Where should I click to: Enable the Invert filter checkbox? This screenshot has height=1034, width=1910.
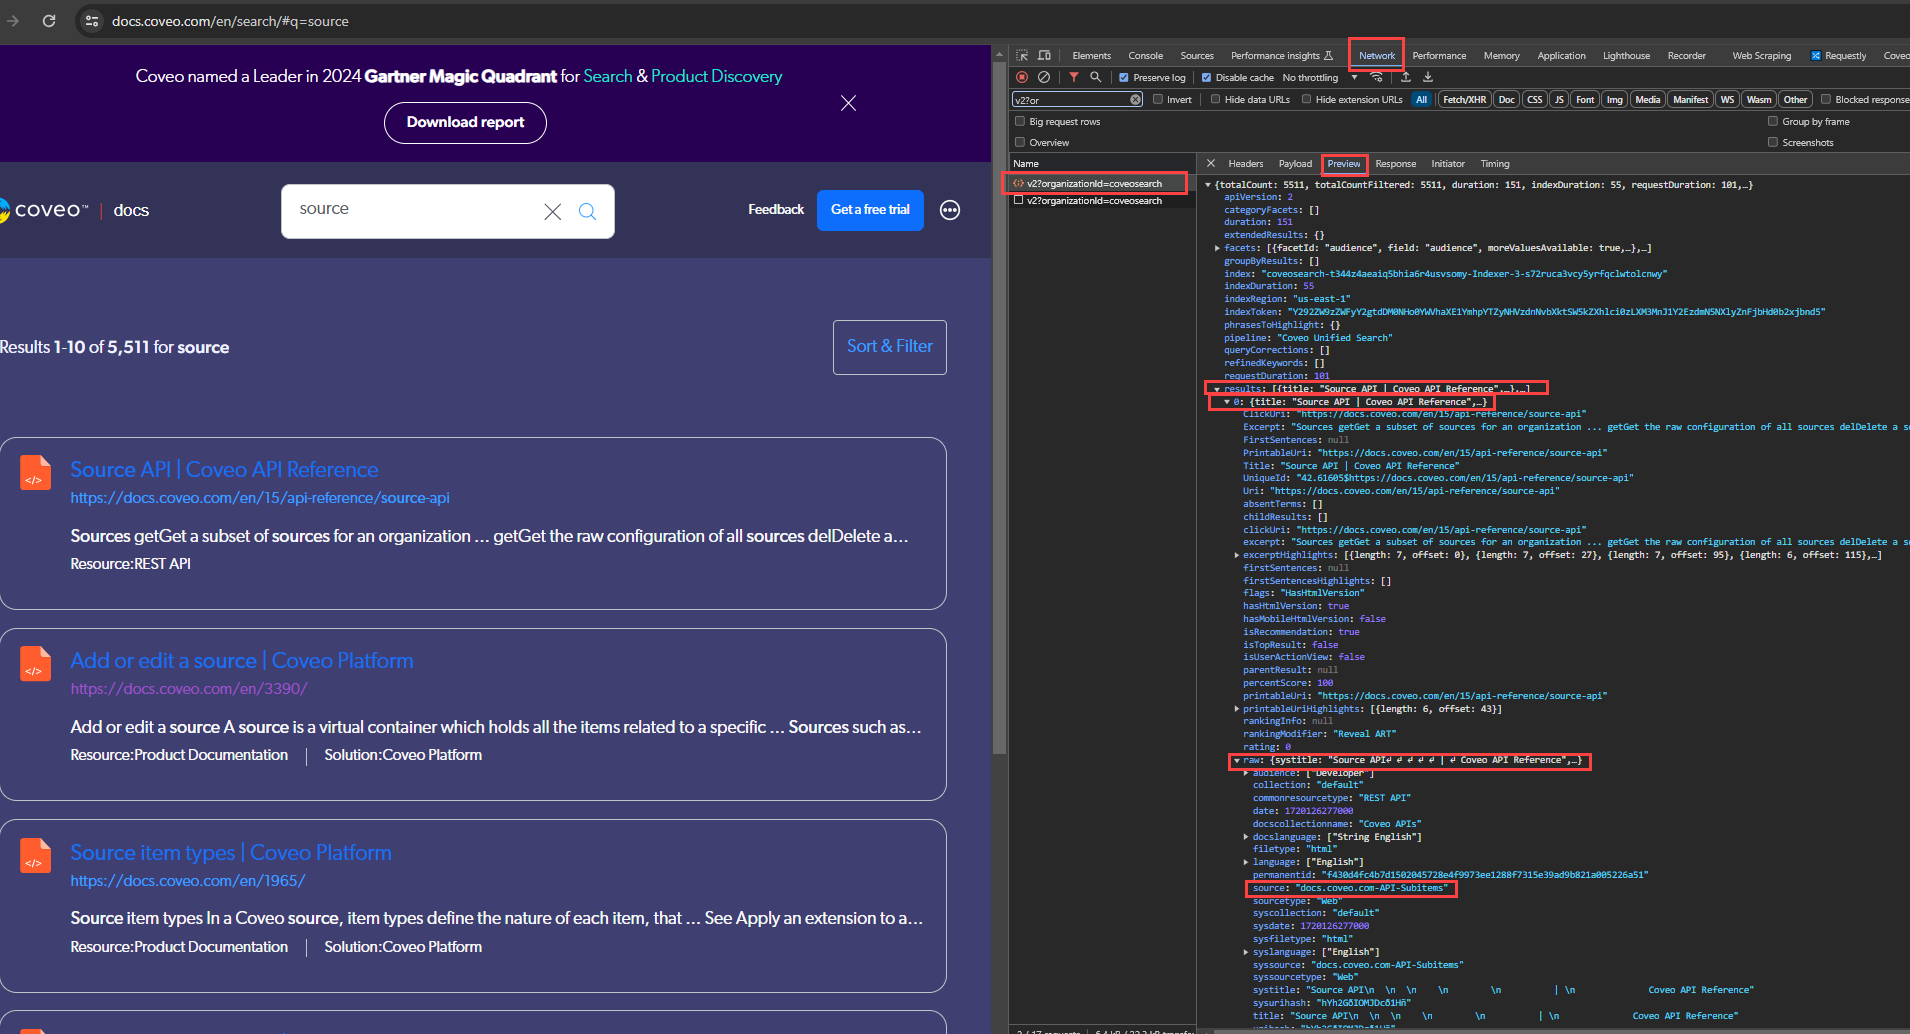1158,99
